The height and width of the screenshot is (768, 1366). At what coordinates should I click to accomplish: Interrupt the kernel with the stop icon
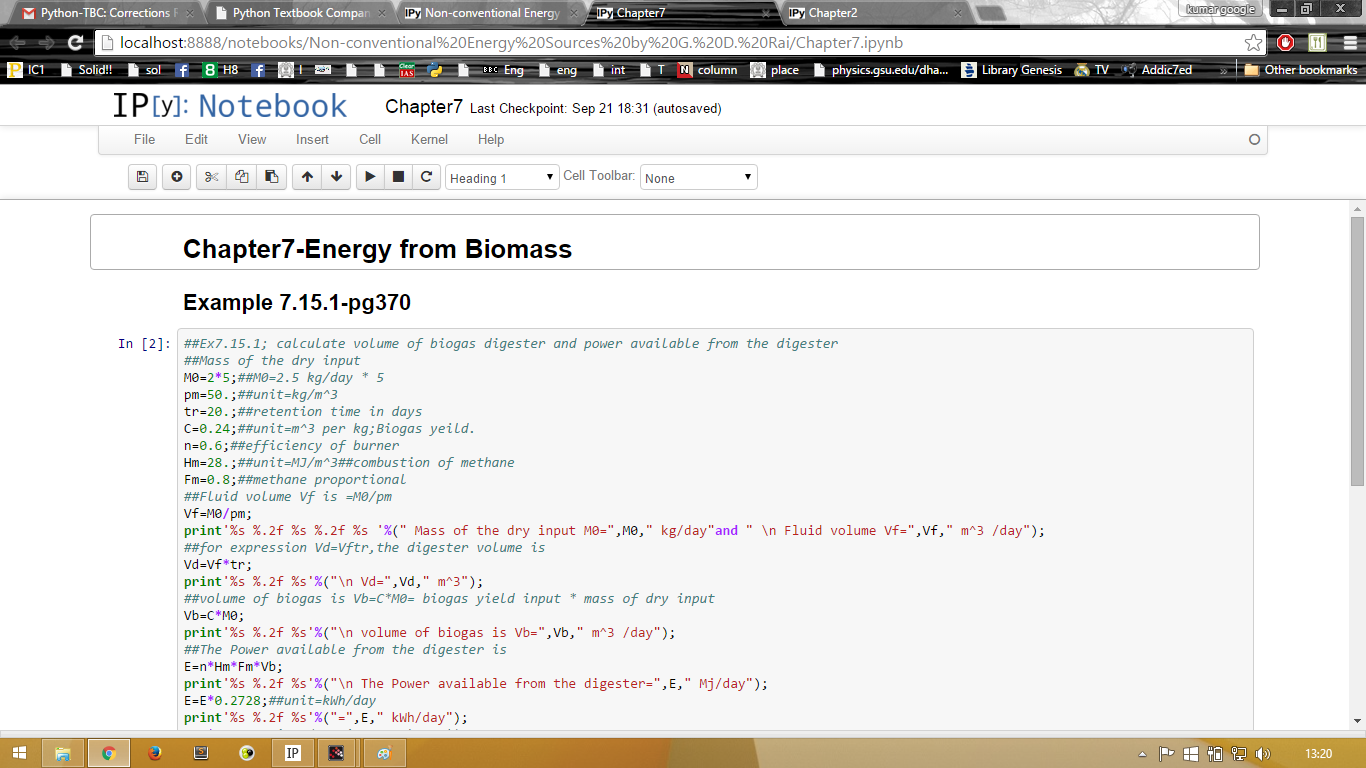[398, 177]
